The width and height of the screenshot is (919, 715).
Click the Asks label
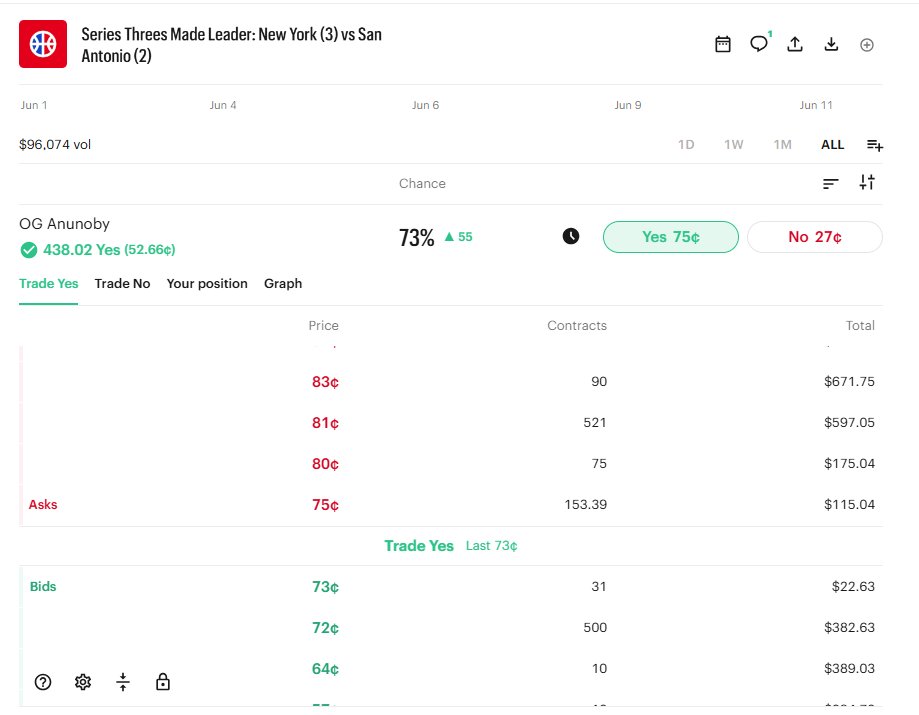(x=43, y=505)
